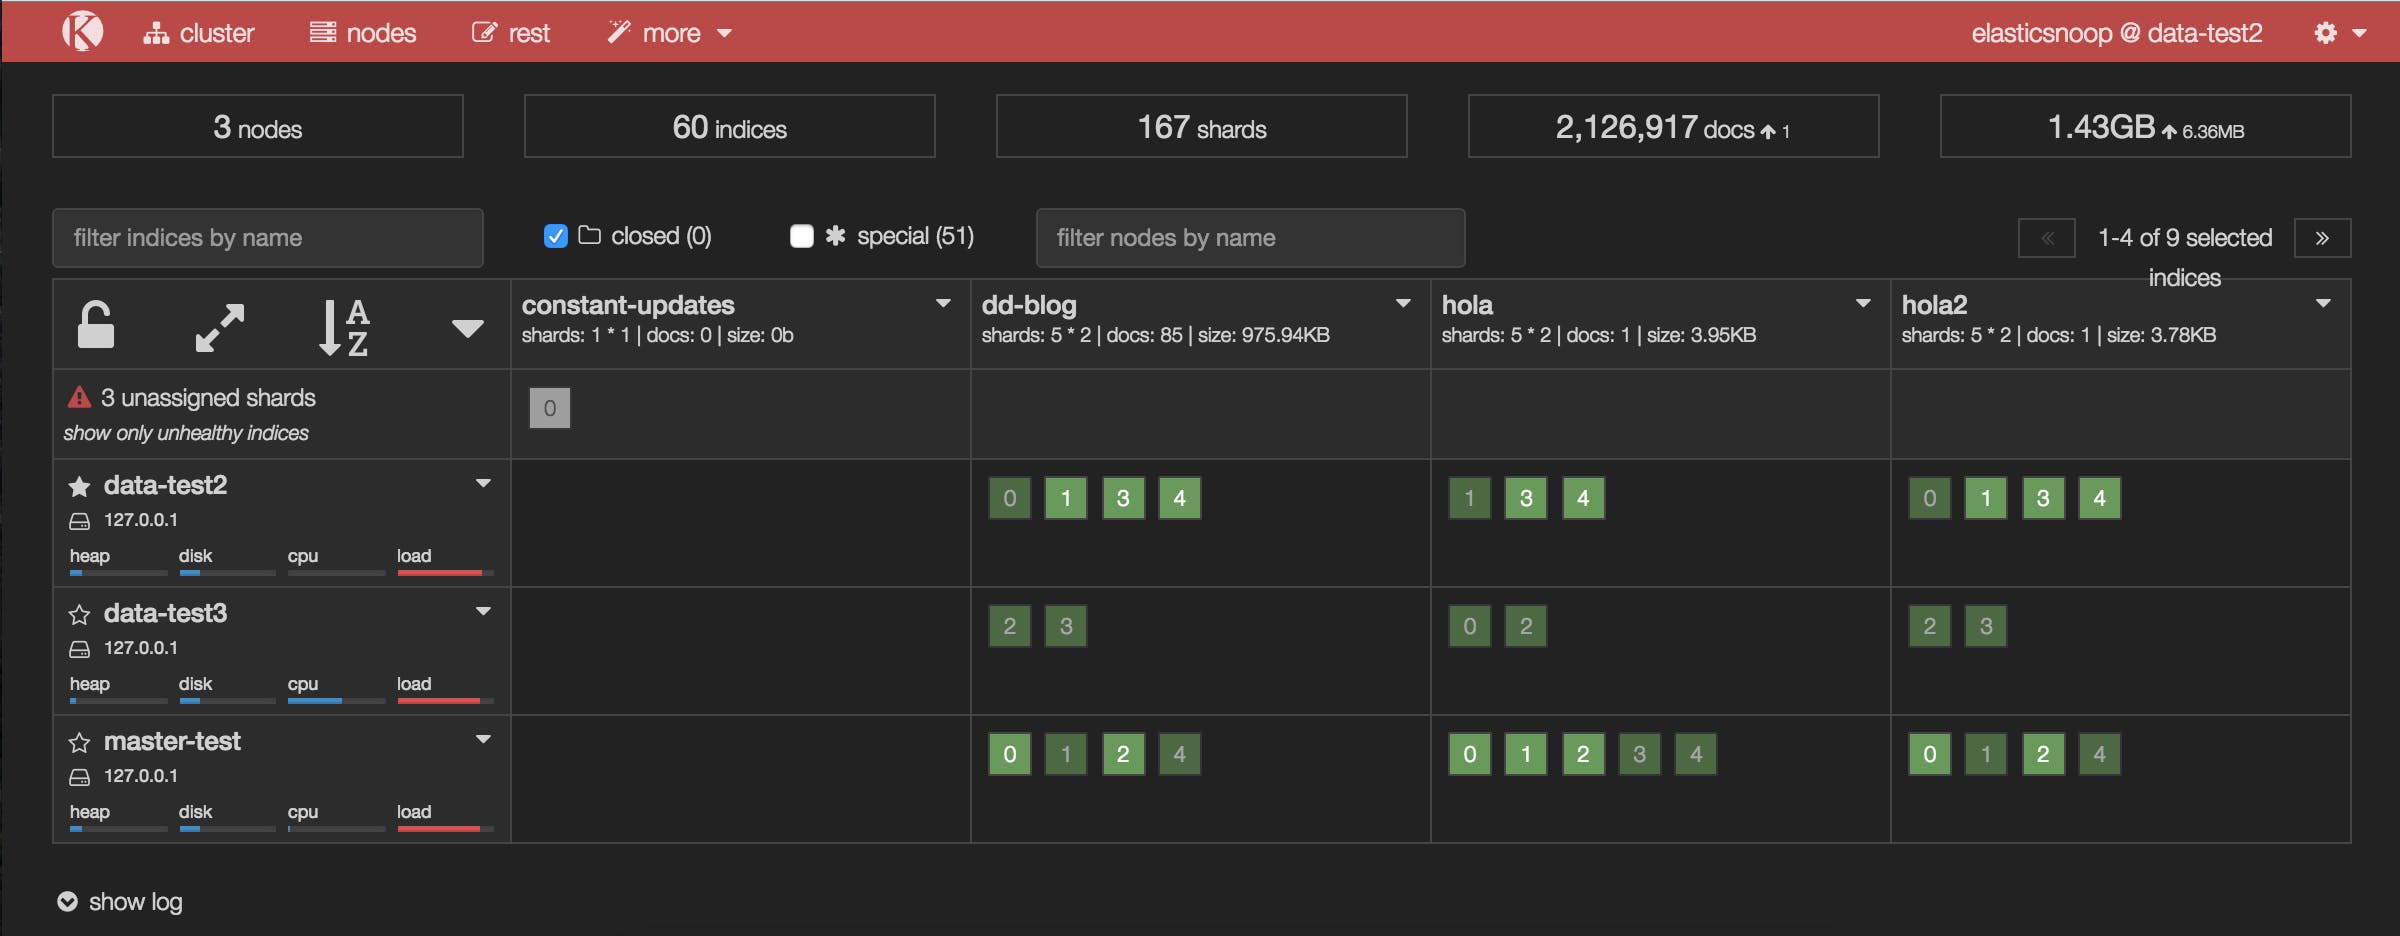The image size is (2400, 936).
Task: Click the star icon beside master-test
Action: (x=79, y=743)
